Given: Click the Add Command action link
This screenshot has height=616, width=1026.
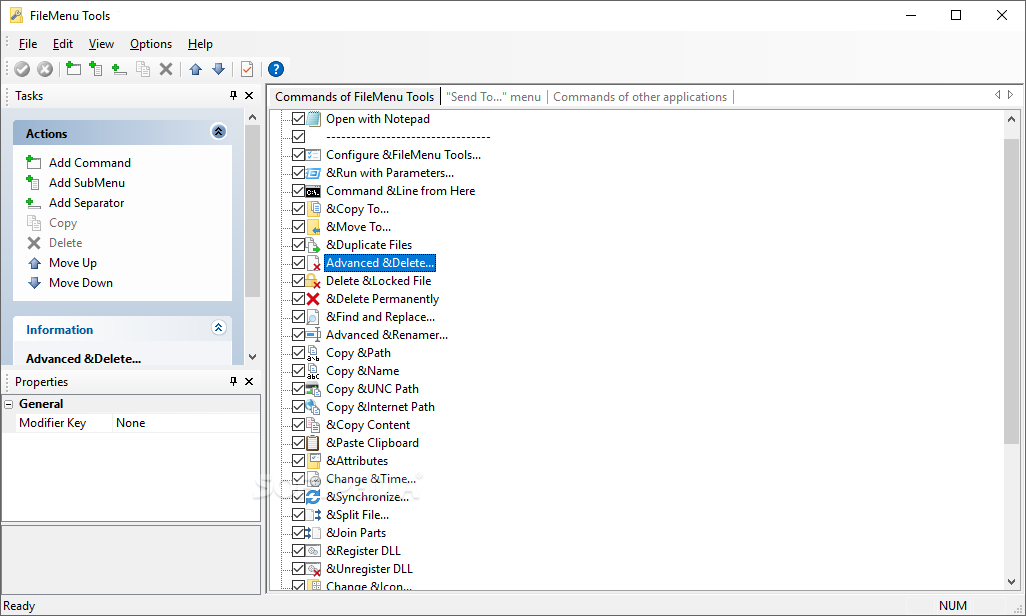Looking at the screenshot, I should point(90,163).
